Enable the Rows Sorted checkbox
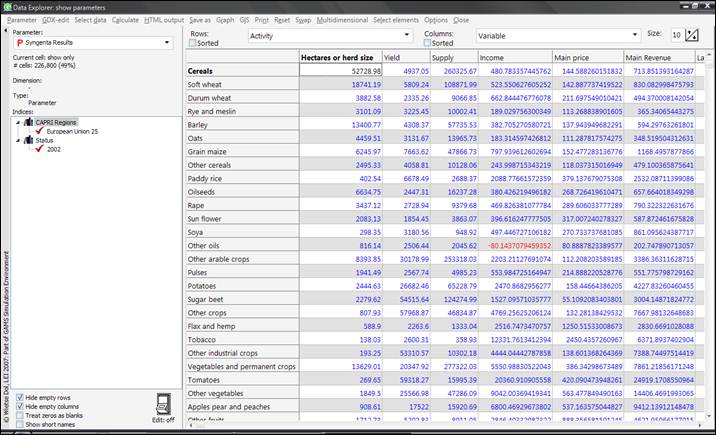This screenshot has width=716, height=435. 194,43
